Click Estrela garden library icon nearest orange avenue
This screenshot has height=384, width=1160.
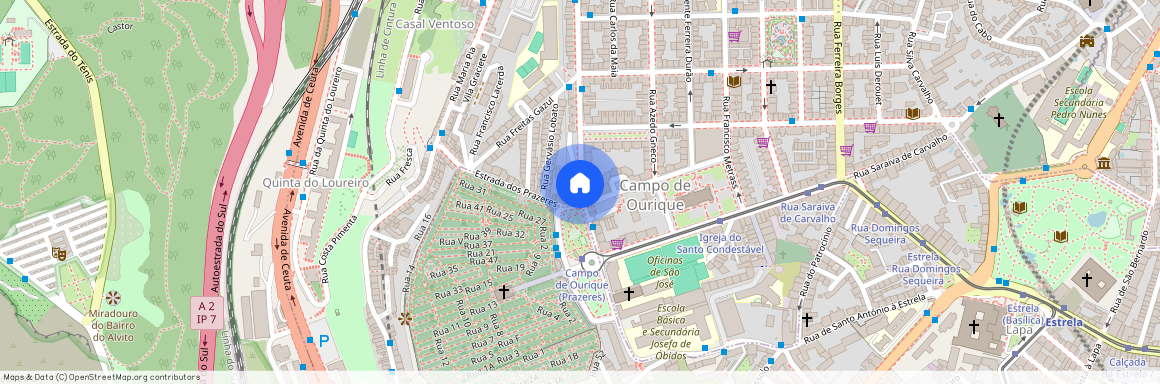click(x=1019, y=207)
